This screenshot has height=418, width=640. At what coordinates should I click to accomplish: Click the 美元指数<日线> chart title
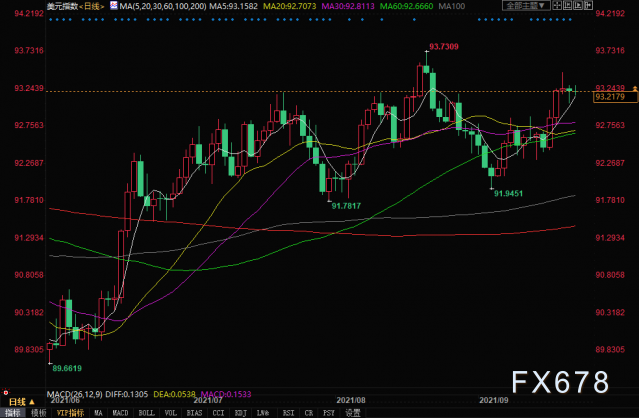75,6
